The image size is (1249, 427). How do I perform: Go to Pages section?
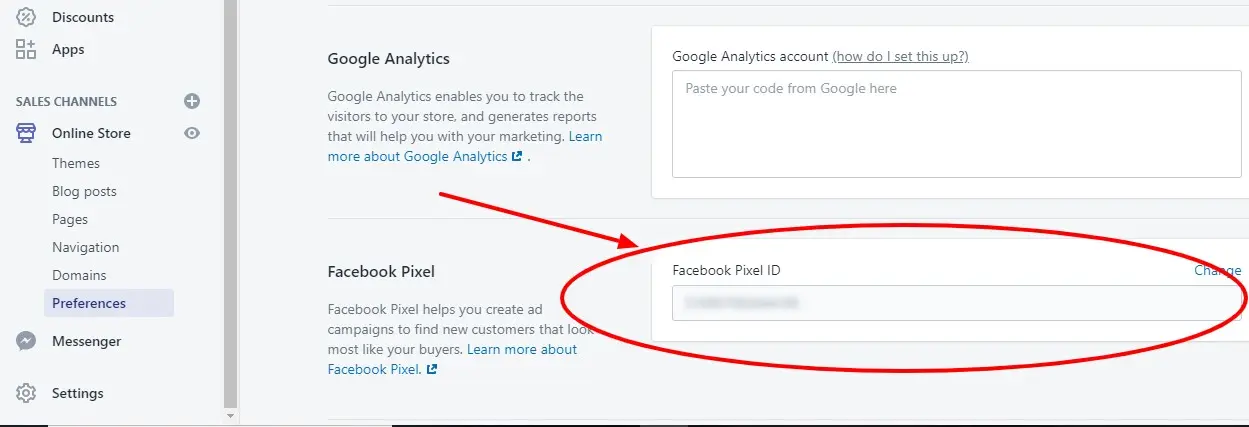click(70, 219)
